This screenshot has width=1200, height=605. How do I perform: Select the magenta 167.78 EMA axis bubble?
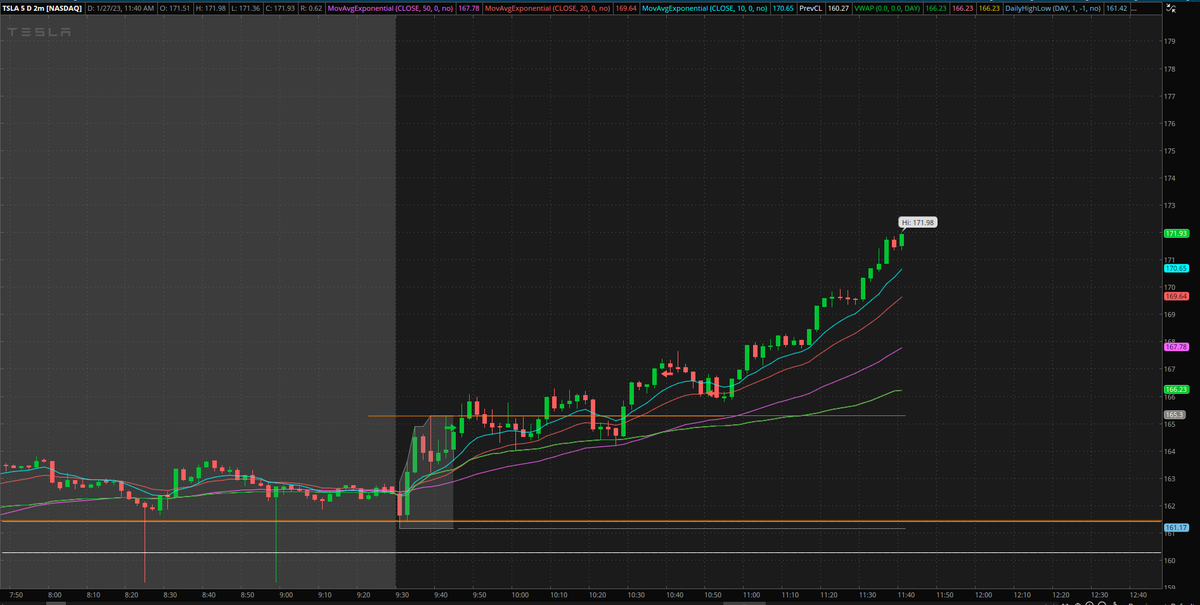(x=1175, y=347)
